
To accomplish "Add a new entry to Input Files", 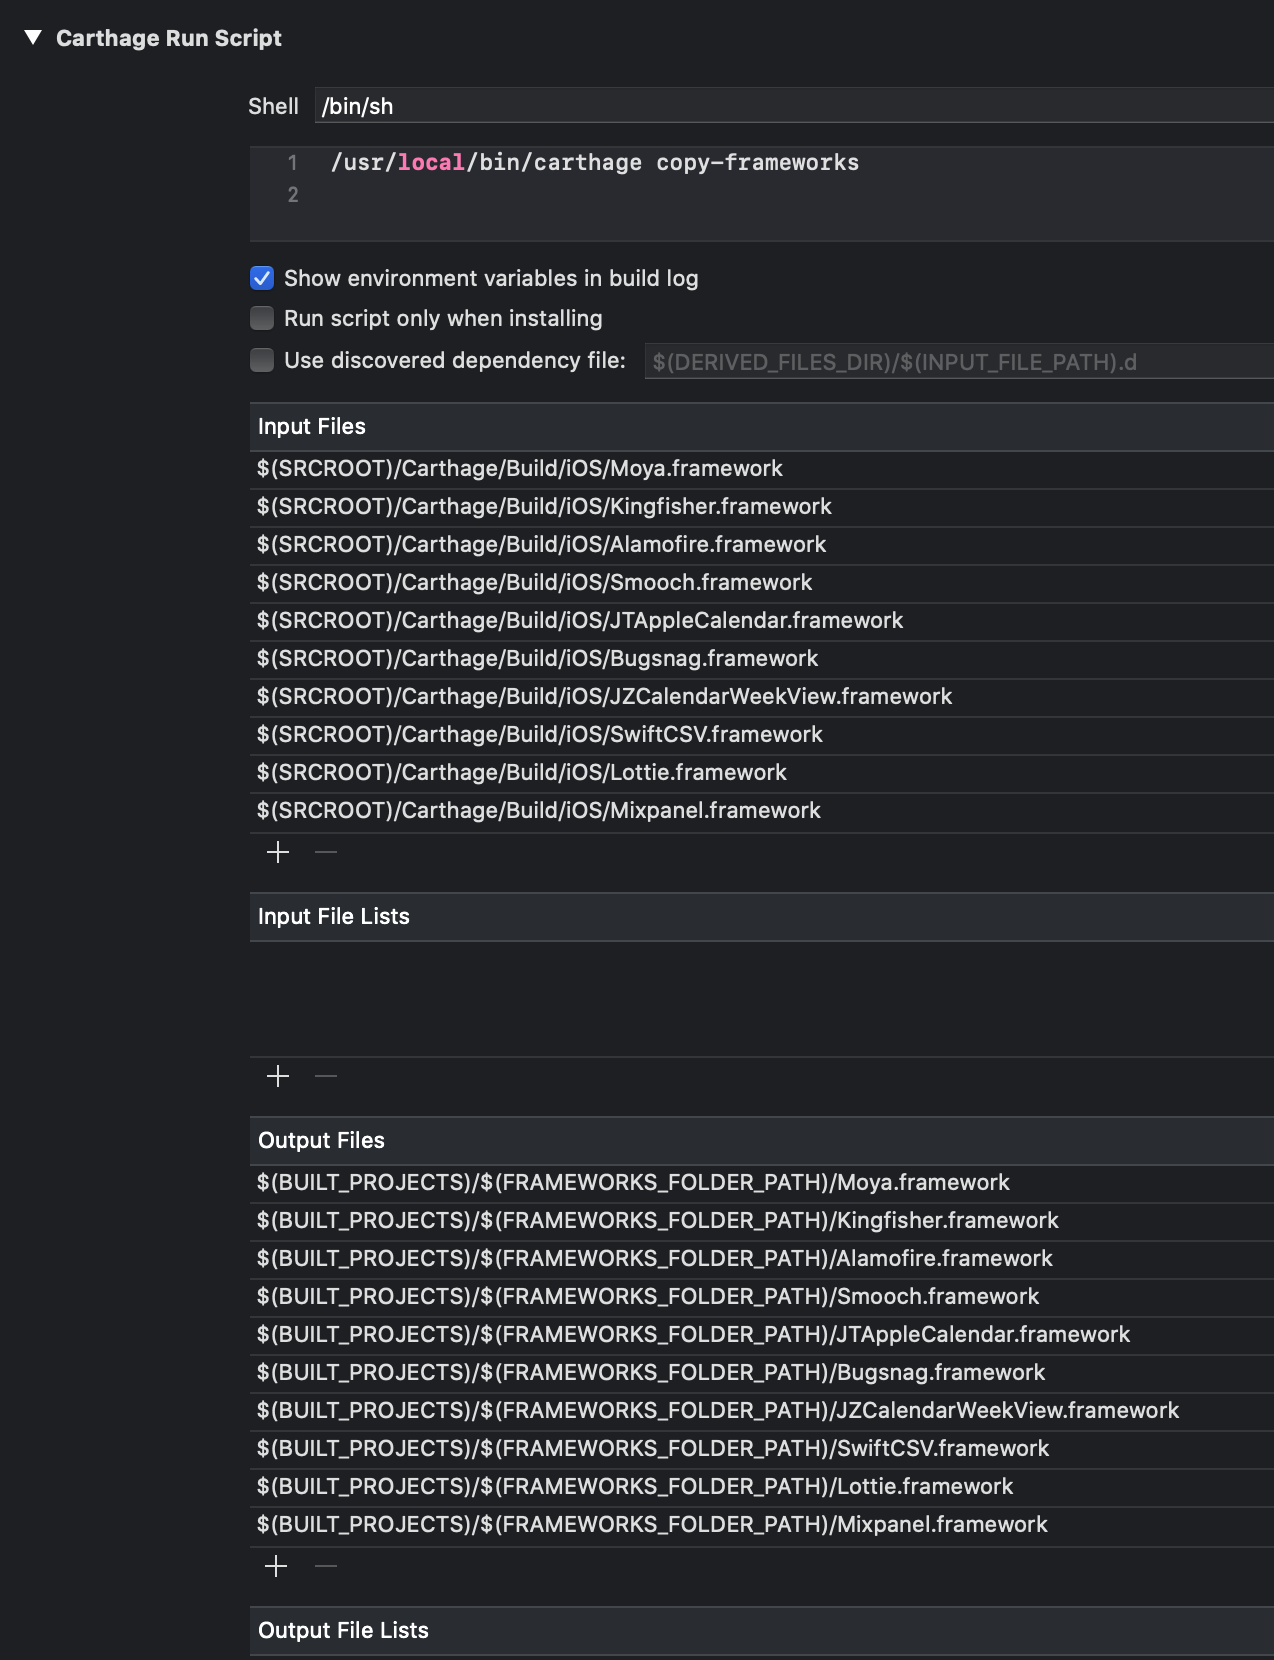I will (278, 852).
